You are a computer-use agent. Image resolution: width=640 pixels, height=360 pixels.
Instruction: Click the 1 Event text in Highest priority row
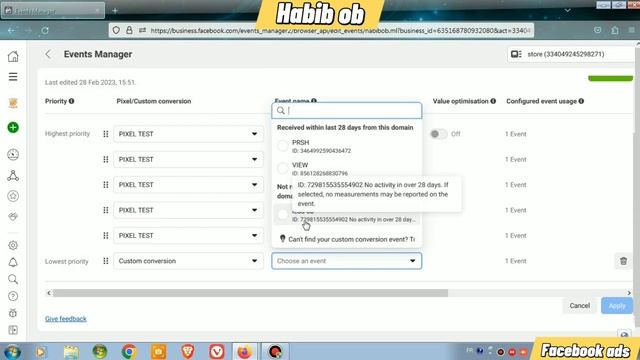click(x=516, y=134)
